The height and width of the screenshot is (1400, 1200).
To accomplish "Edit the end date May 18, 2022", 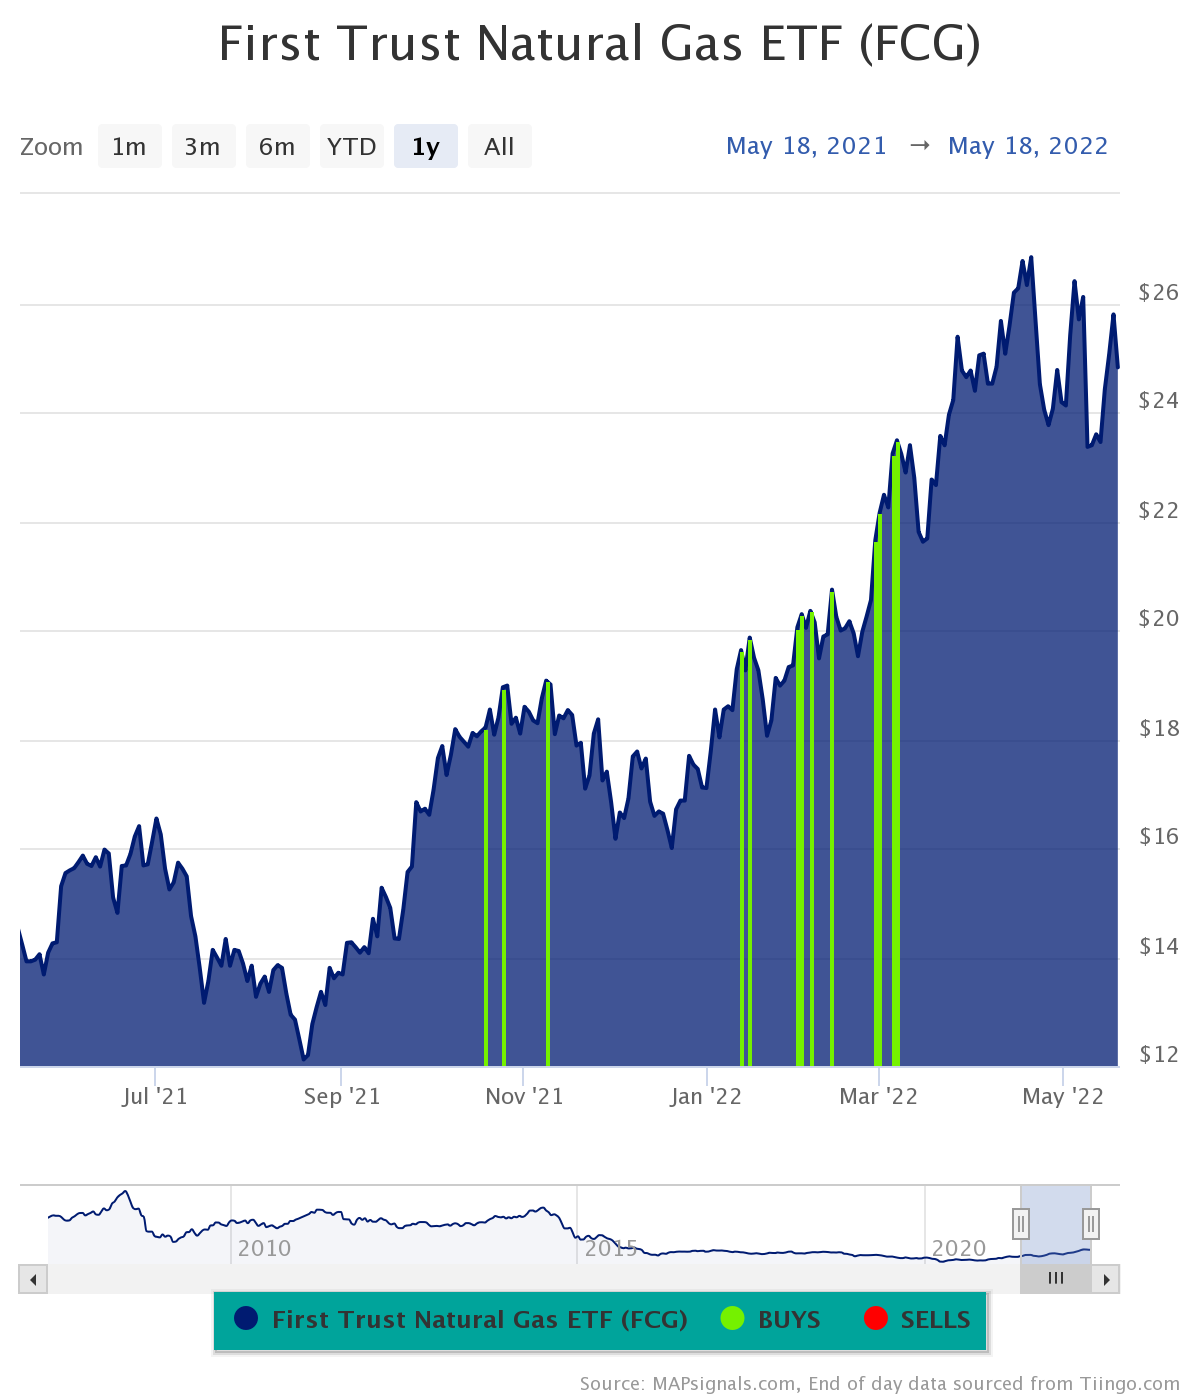I will (x=1028, y=146).
